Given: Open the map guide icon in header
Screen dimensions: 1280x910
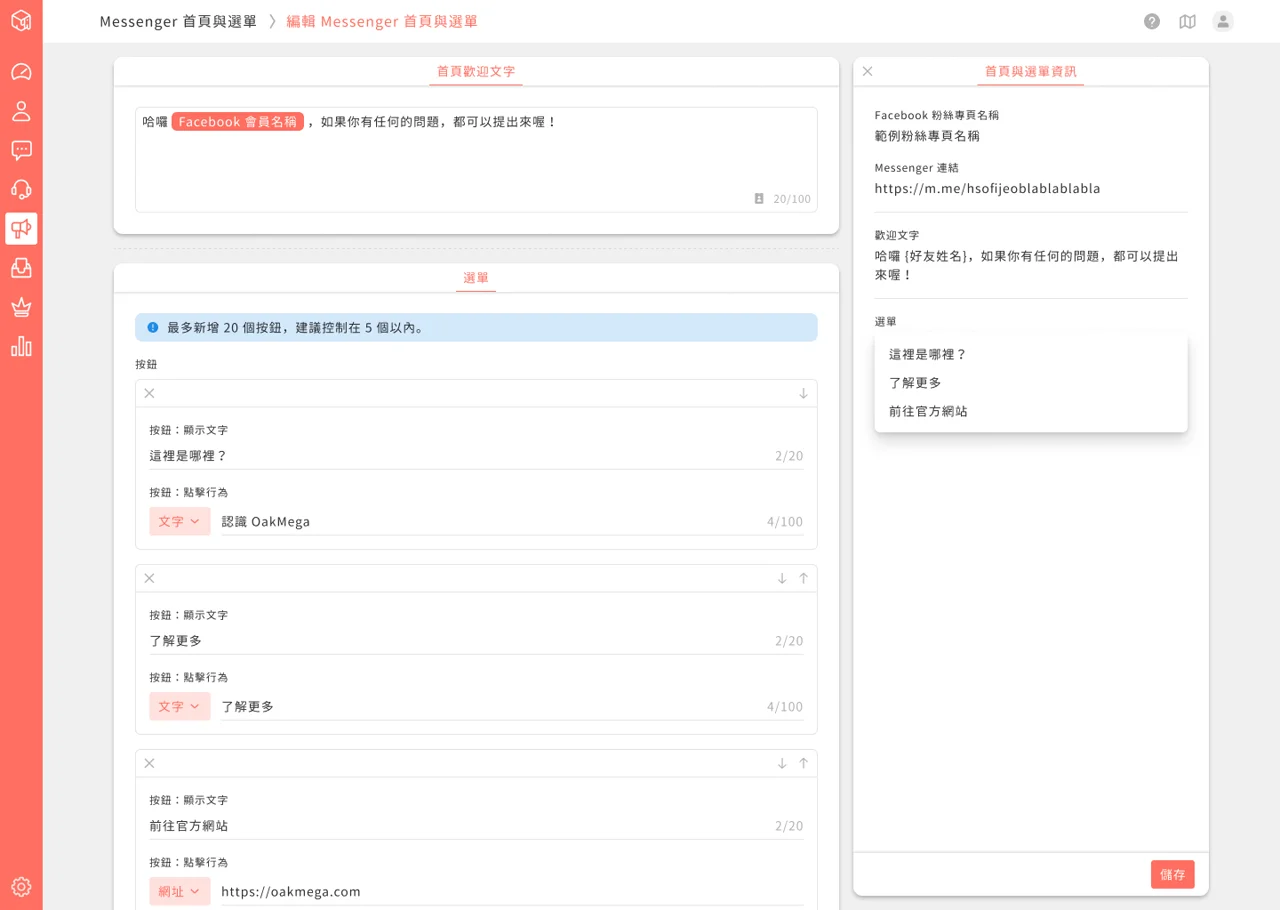Looking at the screenshot, I should pos(1187,21).
